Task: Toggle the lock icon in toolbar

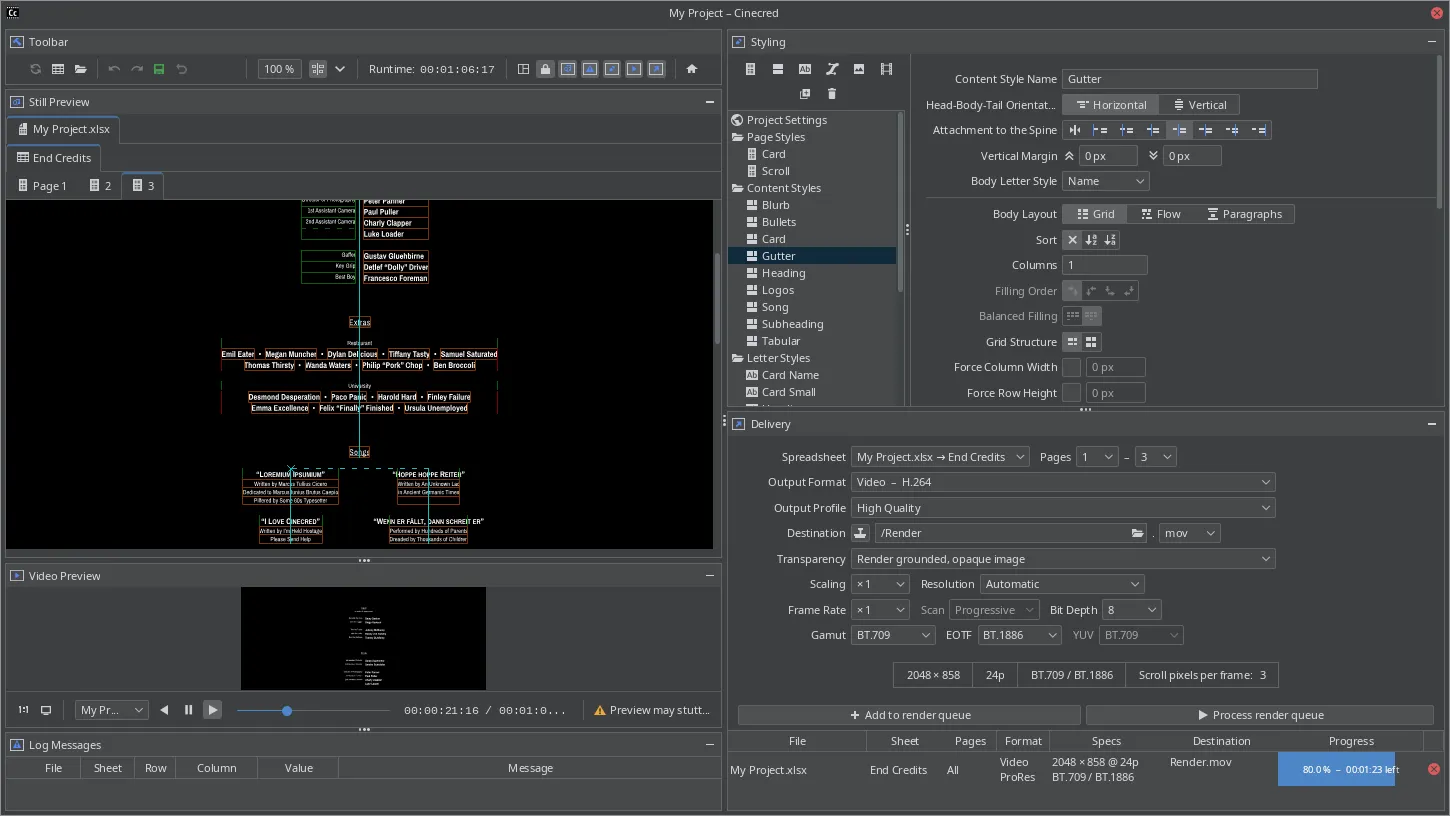Action: 545,69
